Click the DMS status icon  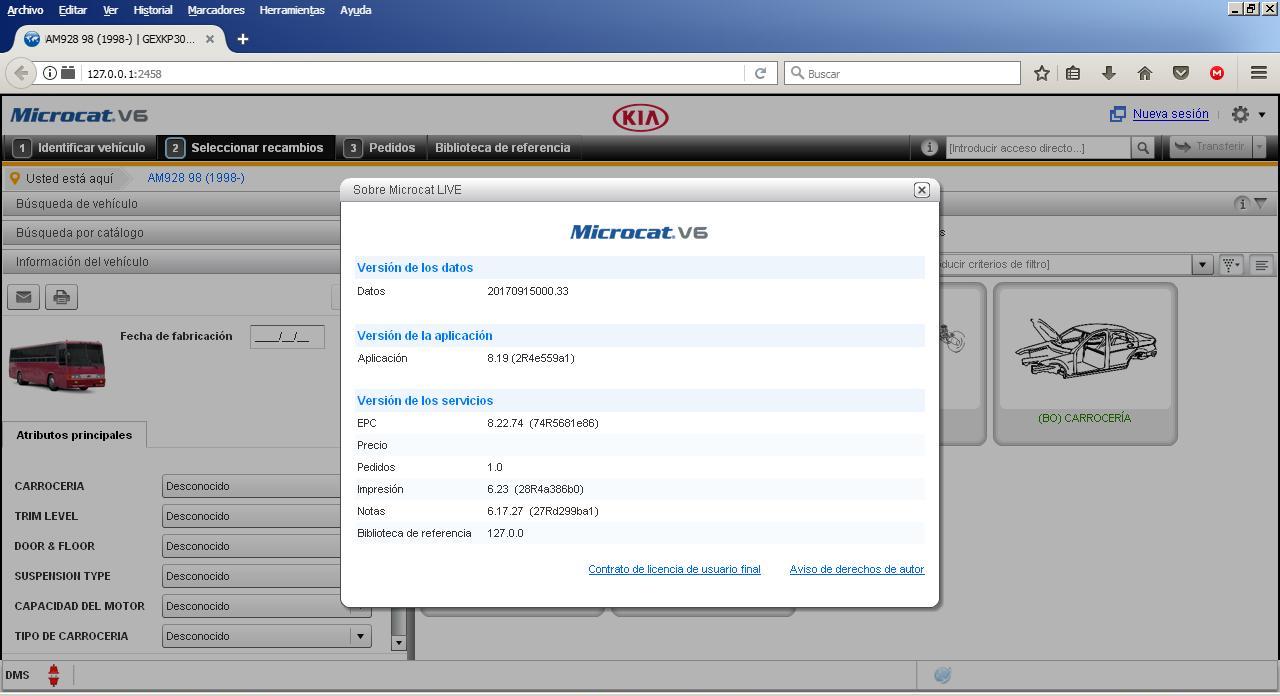54,675
